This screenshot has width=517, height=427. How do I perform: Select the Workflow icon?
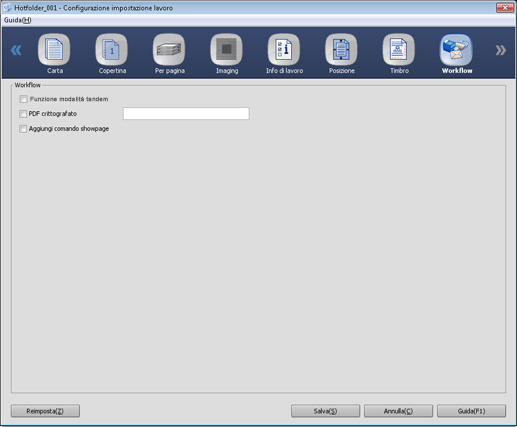(456, 50)
